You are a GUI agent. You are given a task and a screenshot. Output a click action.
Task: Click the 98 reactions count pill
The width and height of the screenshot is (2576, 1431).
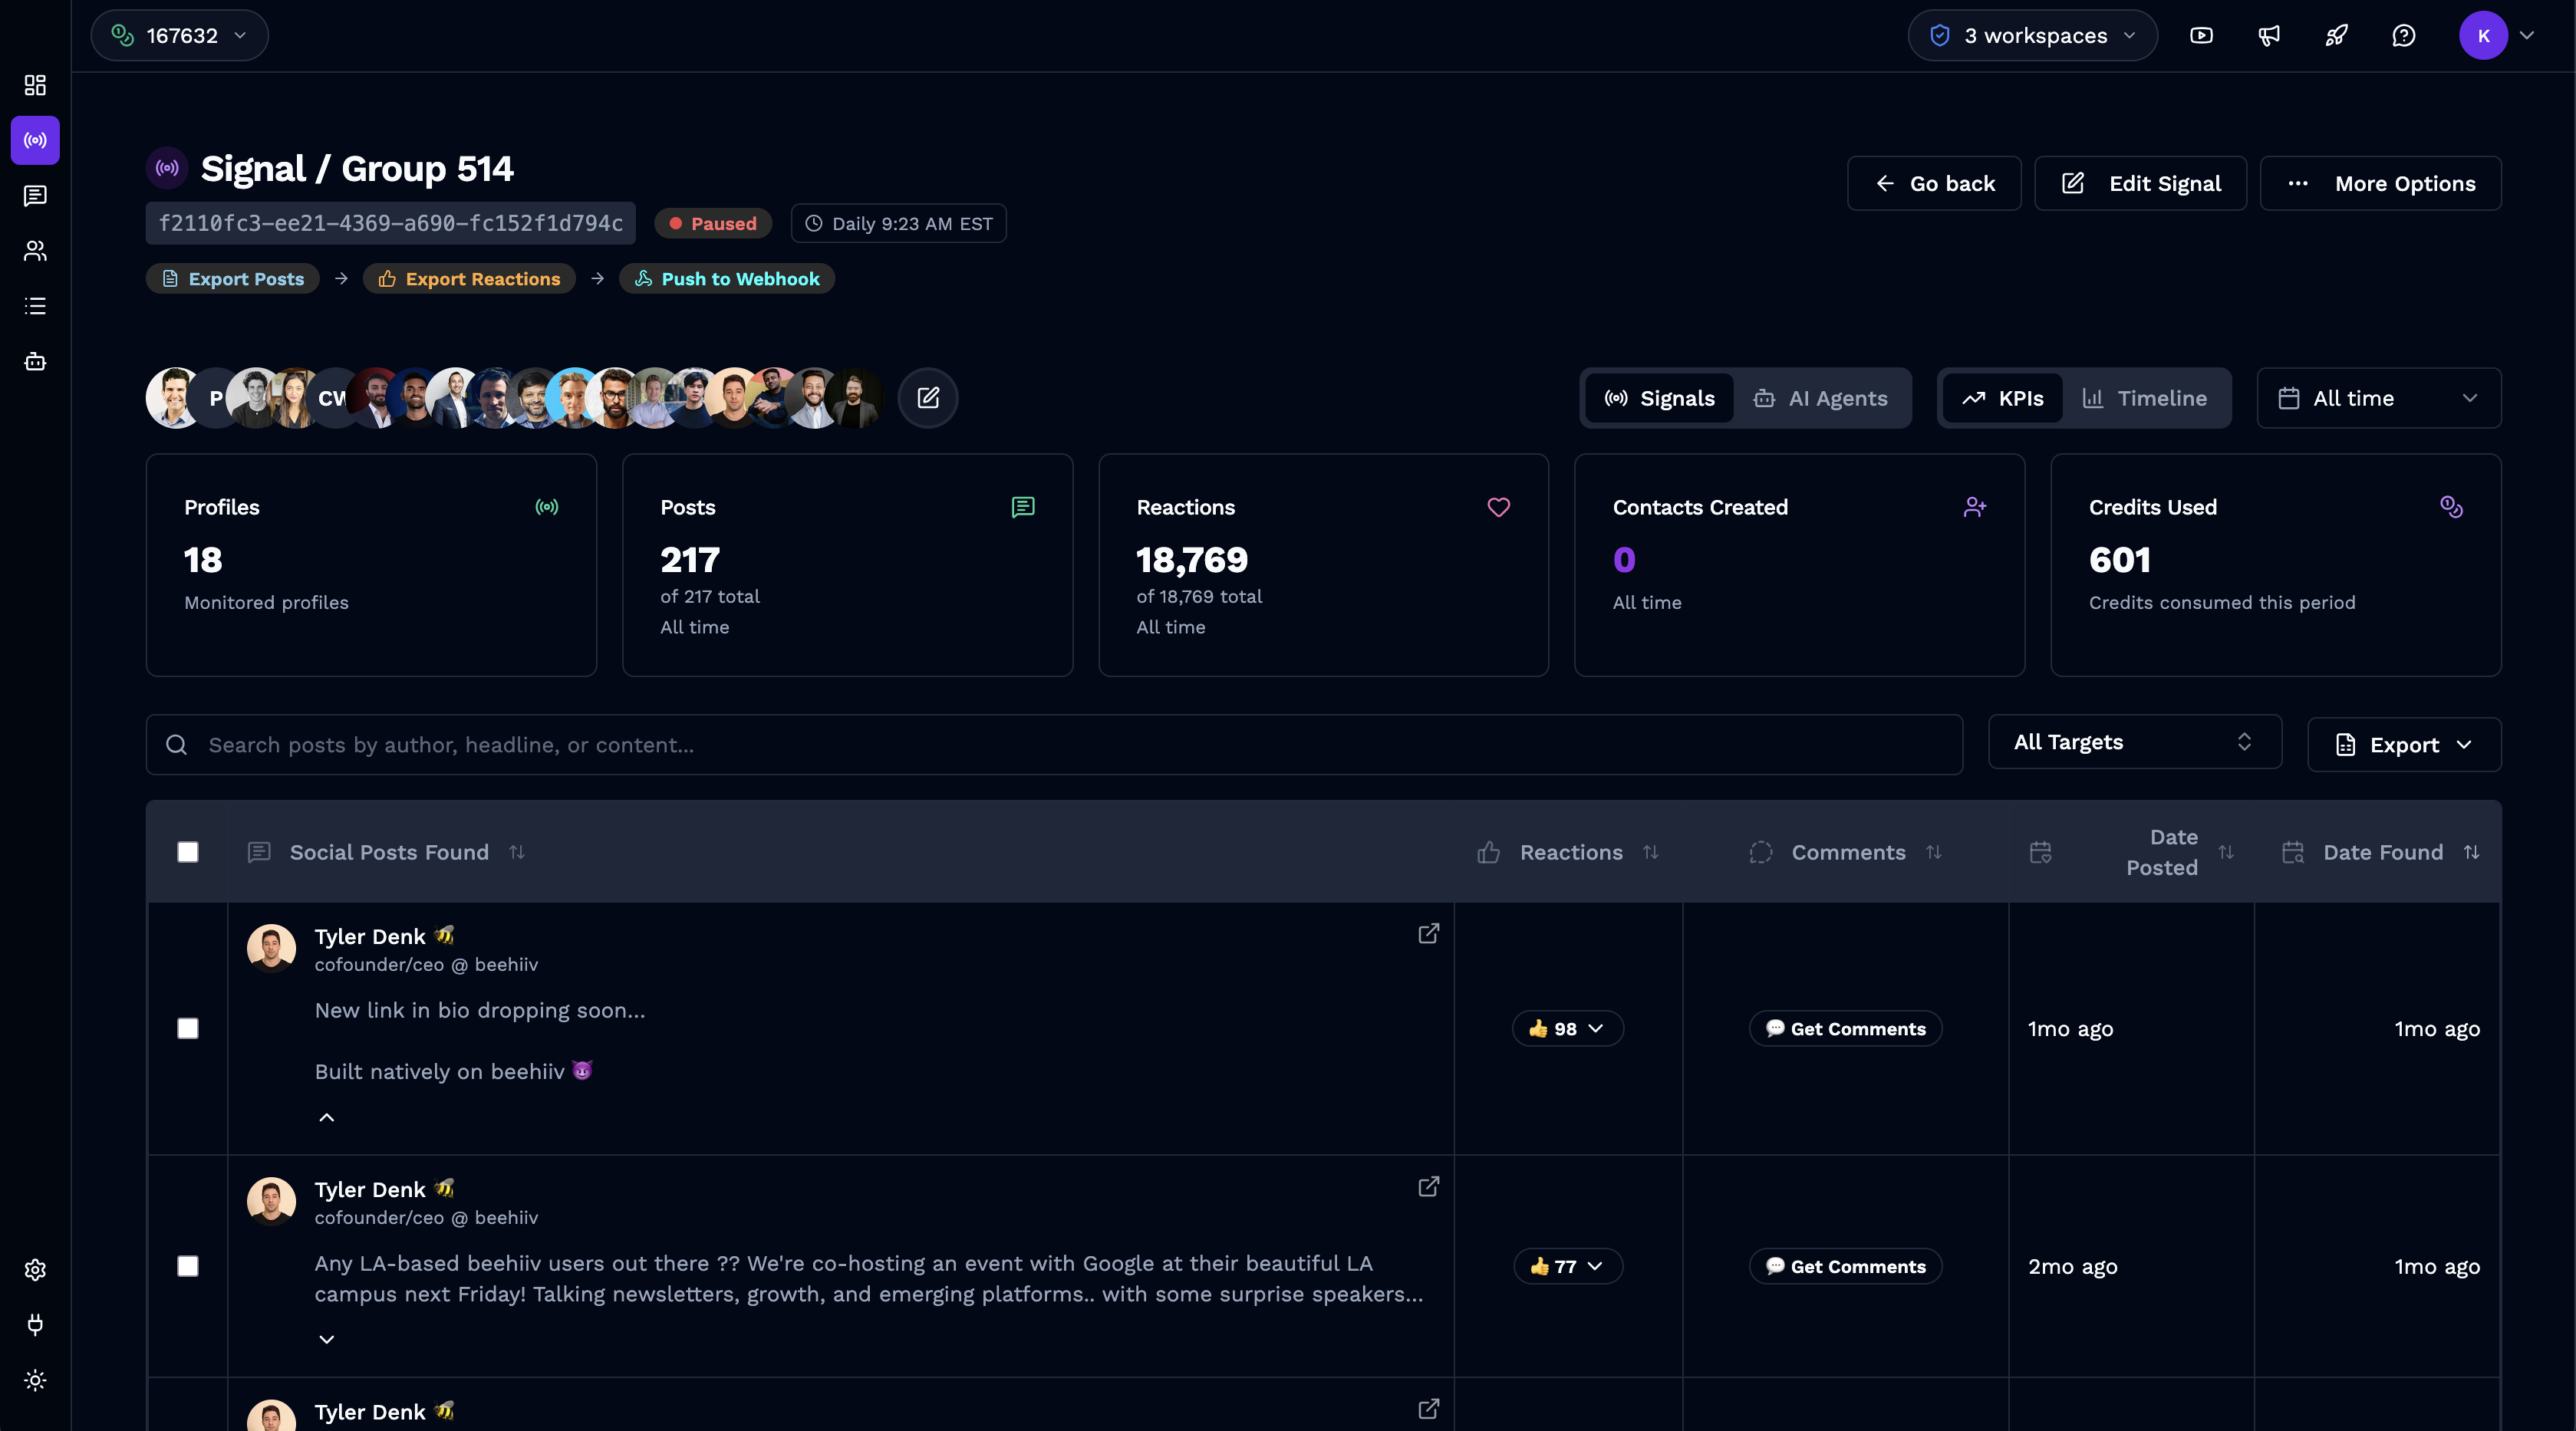1566,1028
